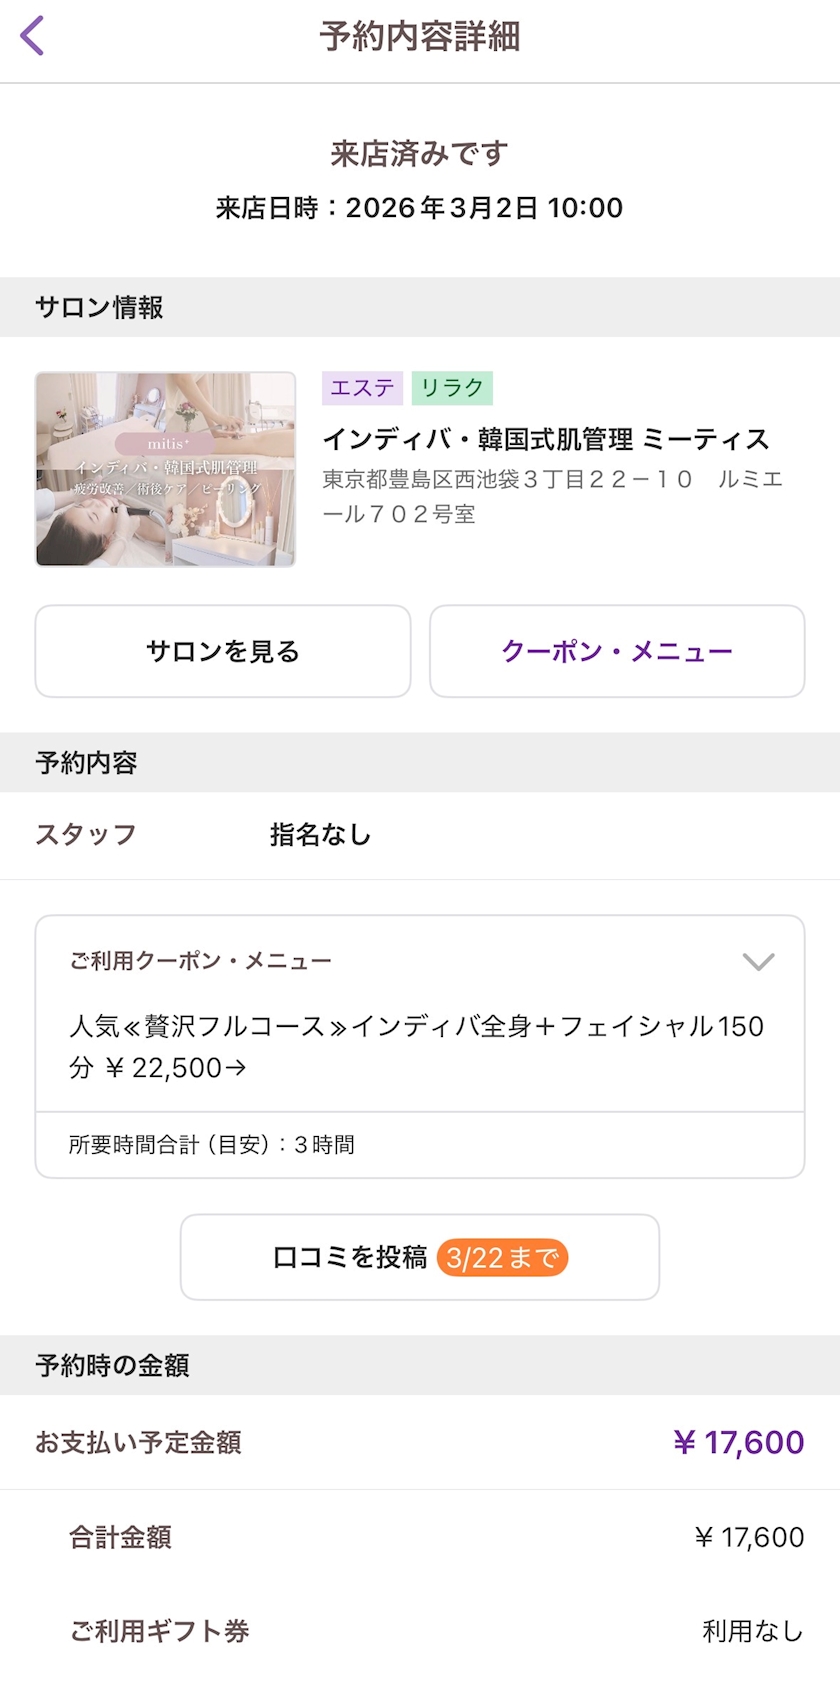Expand the ご利用クーポン・メニュー chevron
Viewport: 840px width, 1695px height.
click(758, 962)
